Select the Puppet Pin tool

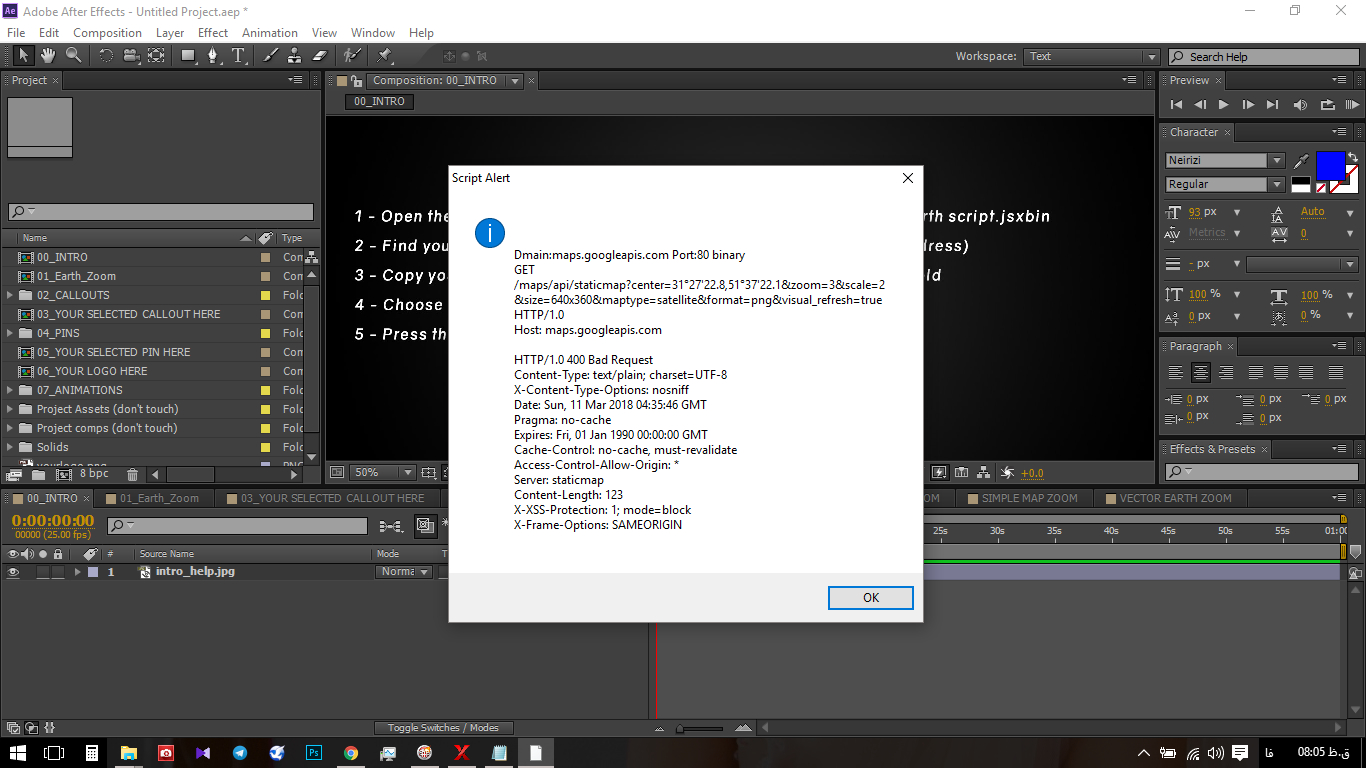pyautogui.click(x=385, y=56)
